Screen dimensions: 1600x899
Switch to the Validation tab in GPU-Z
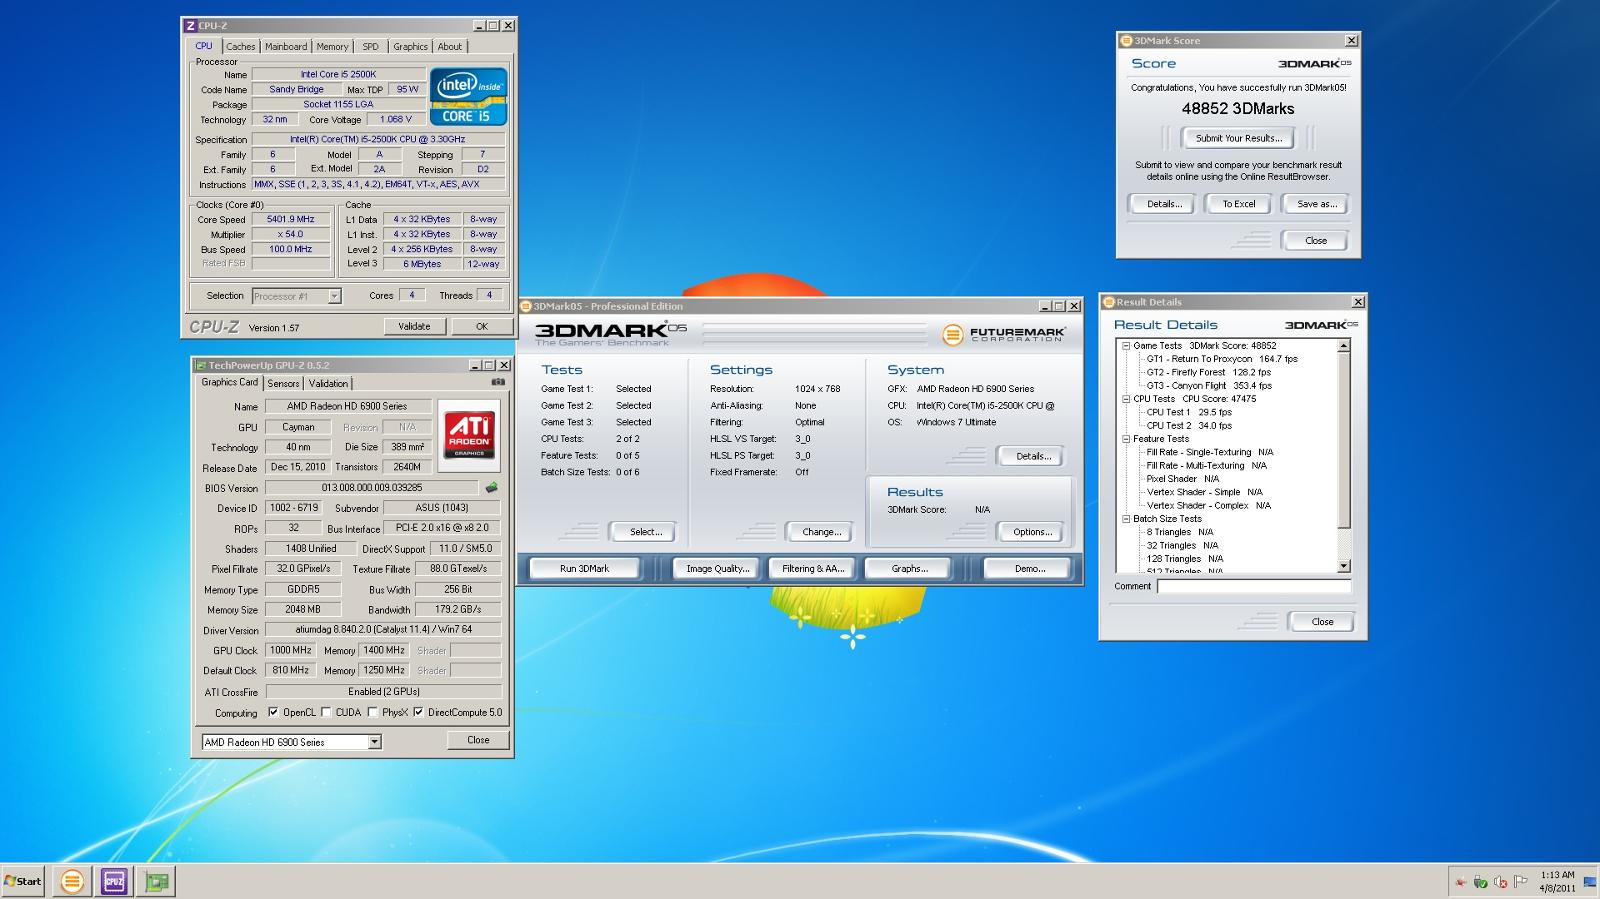(328, 383)
